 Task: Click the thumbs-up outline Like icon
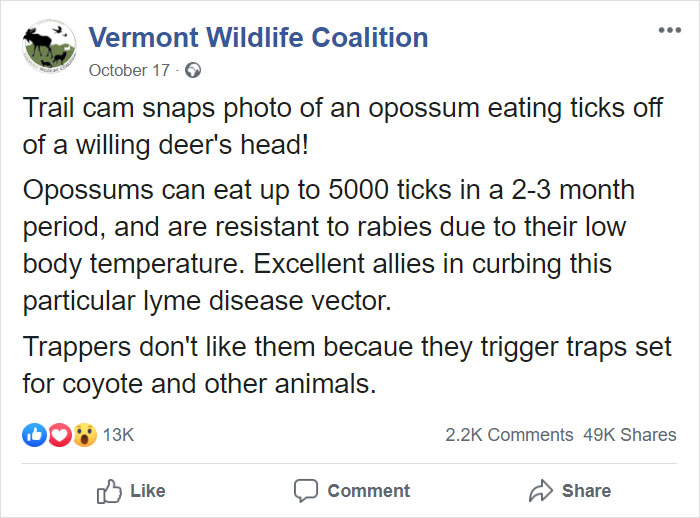pyautogui.click(x=107, y=491)
